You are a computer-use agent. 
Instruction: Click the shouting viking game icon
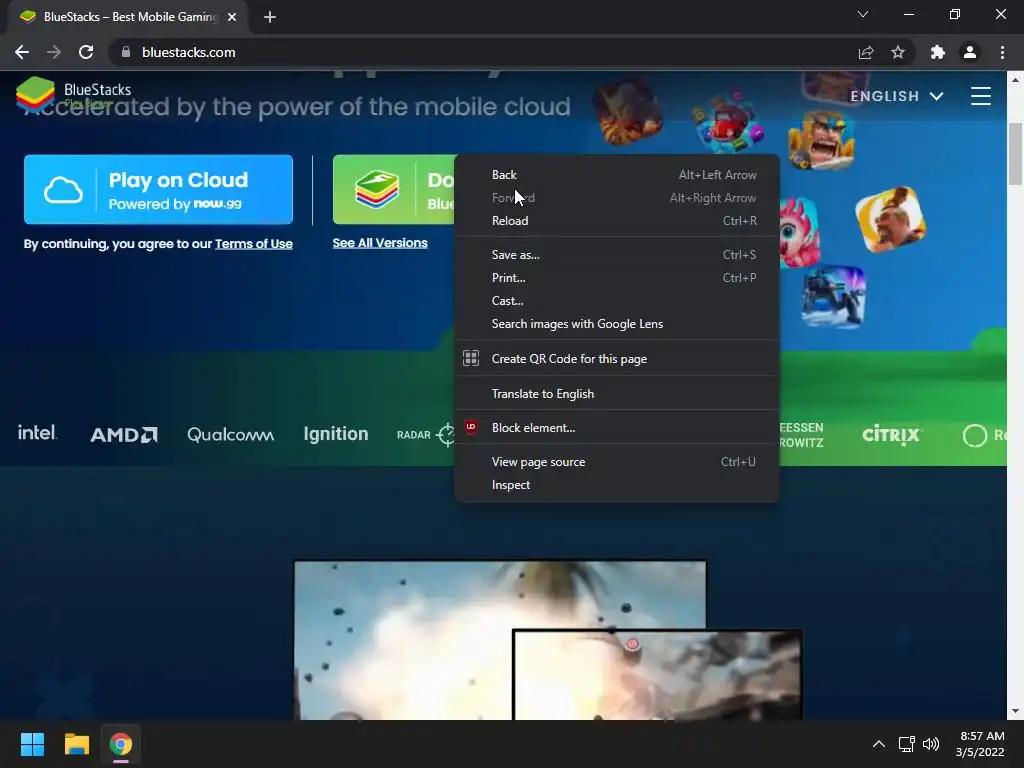822,139
